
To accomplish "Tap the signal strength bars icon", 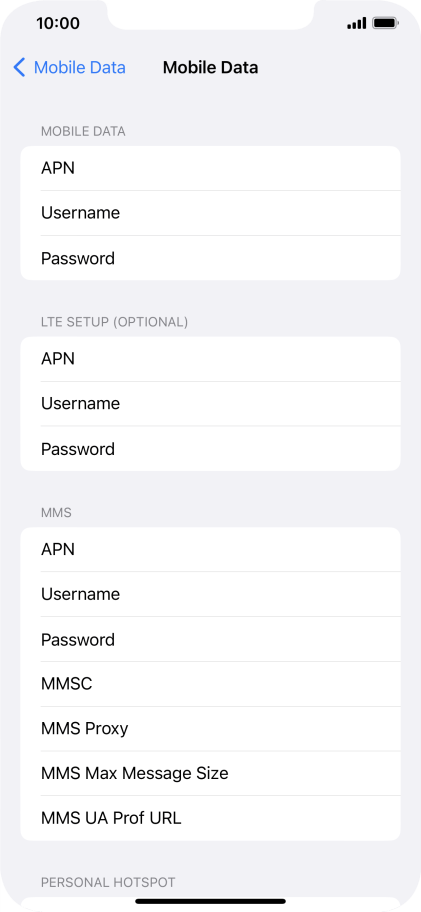I will [356, 24].
